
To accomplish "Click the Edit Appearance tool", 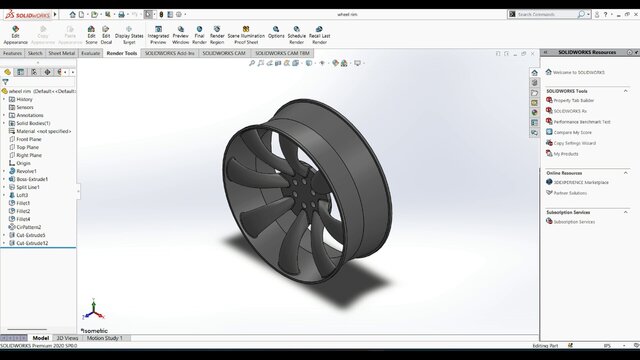I will click(x=16, y=35).
